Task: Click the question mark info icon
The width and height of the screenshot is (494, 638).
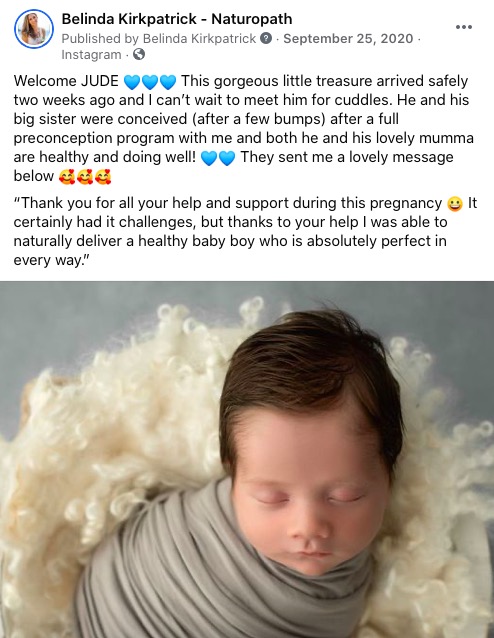Action: pos(266,39)
